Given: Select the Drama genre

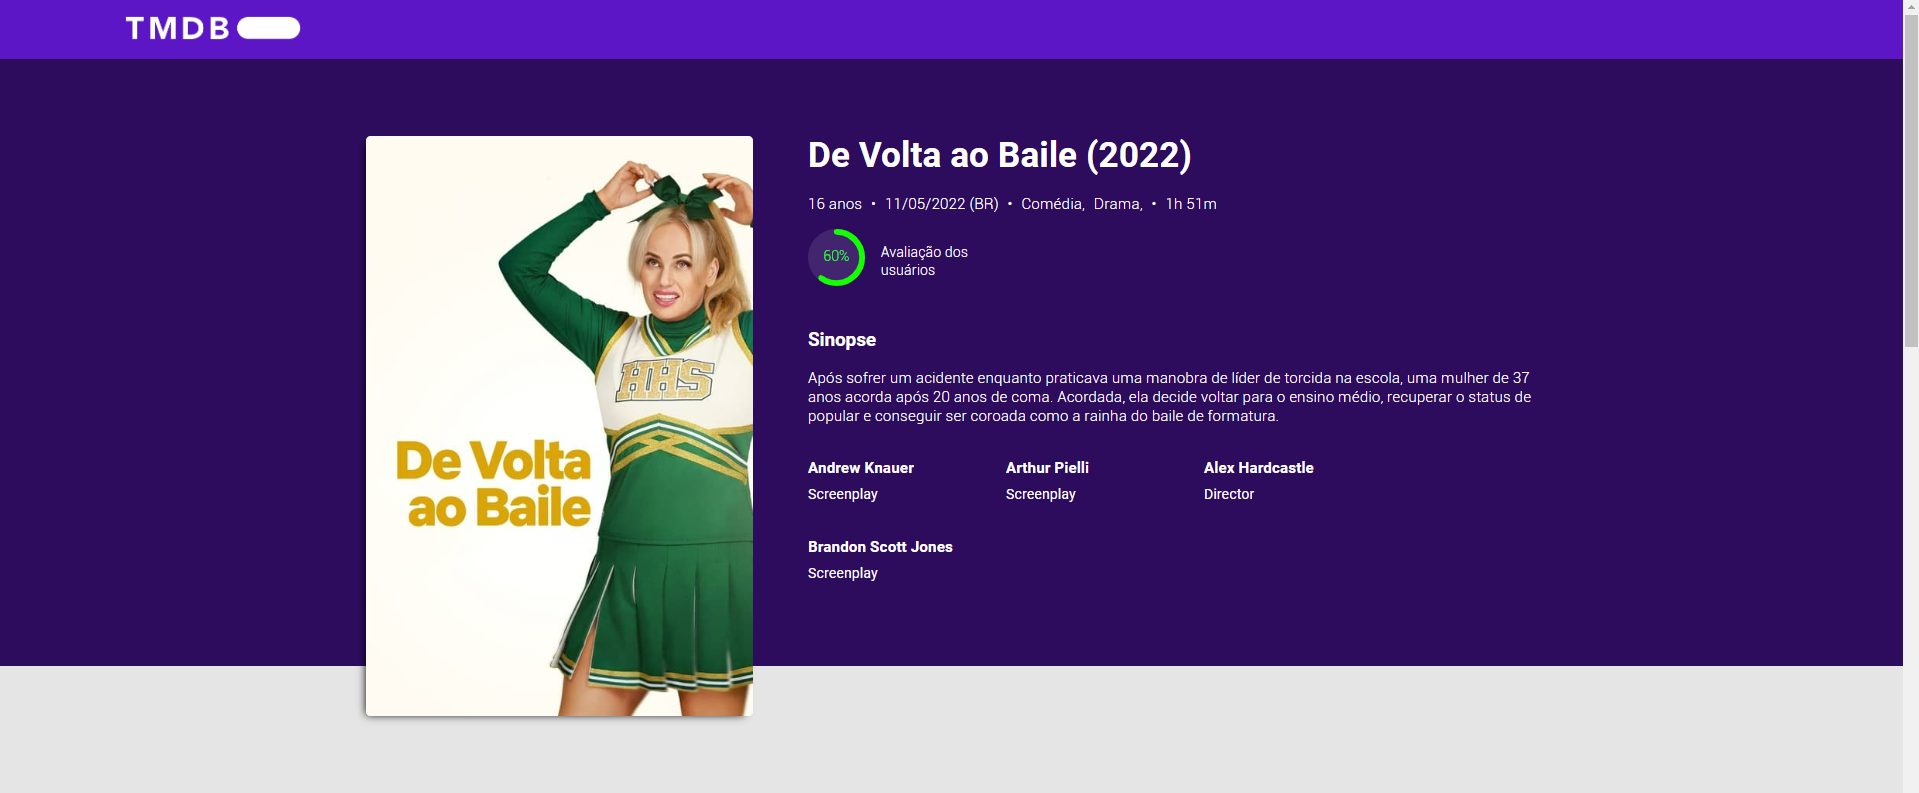Looking at the screenshot, I should click(x=1117, y=204).
